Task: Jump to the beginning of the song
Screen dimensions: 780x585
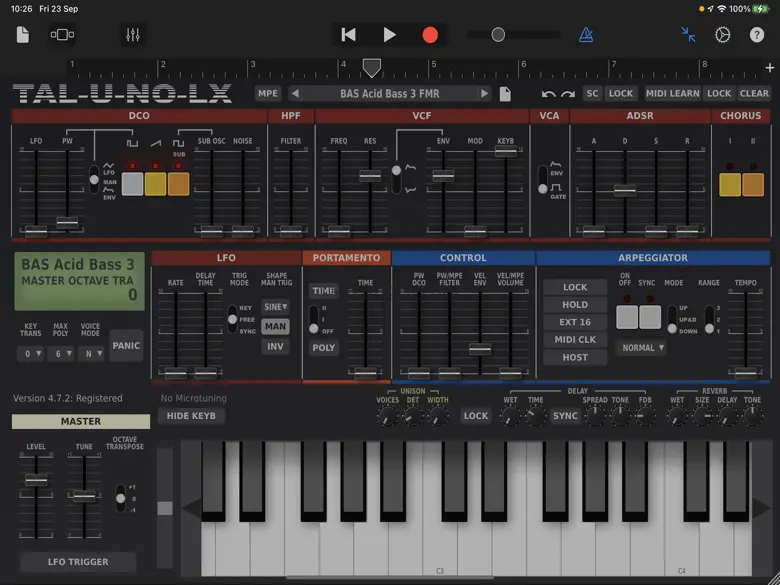Action: point(348,35)
